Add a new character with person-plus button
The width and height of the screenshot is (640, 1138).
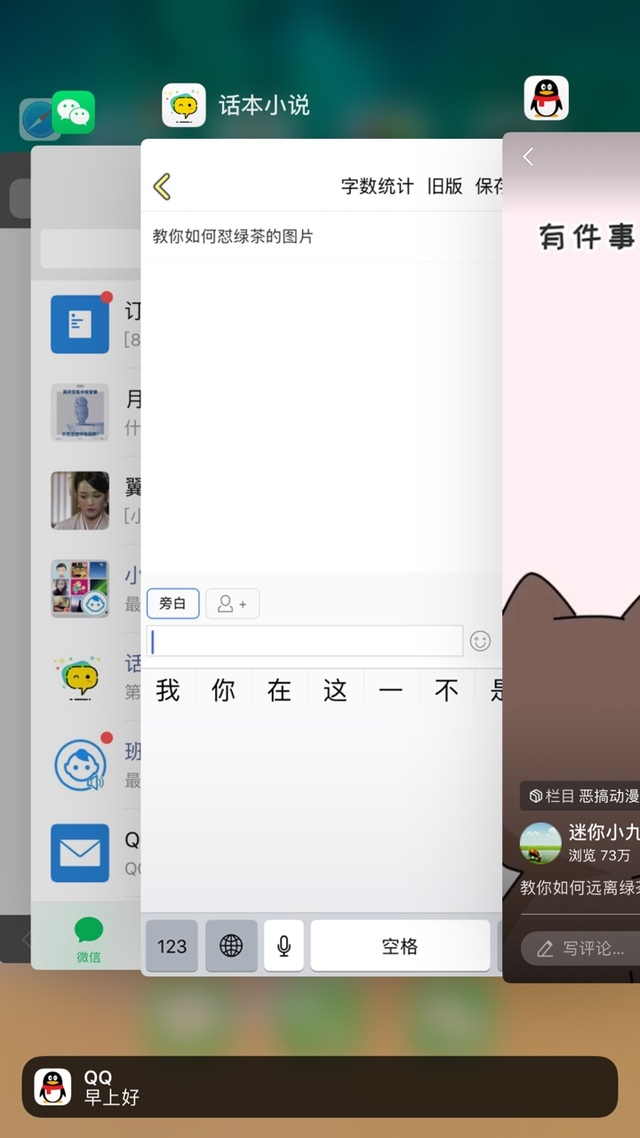232,604
